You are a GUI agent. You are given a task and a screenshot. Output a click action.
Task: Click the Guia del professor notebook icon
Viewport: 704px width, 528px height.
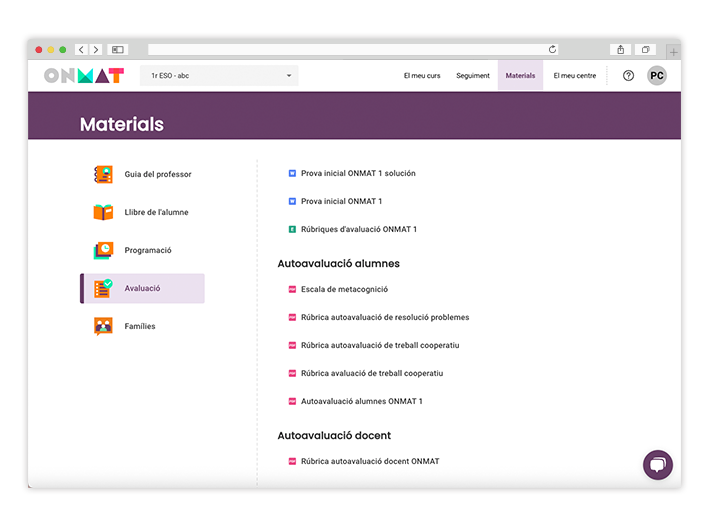103,174
